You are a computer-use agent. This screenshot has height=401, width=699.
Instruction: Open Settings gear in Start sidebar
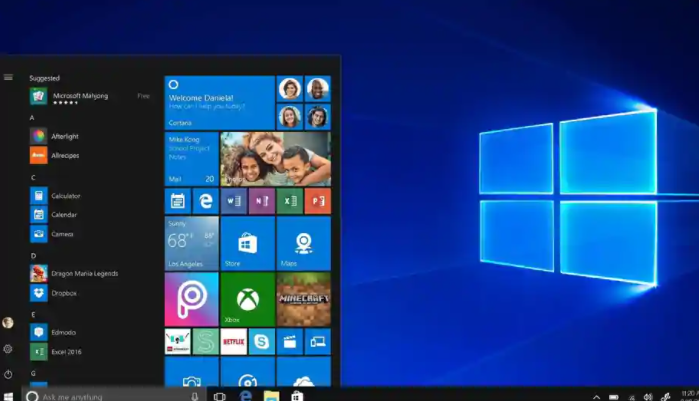pyautogui.click(x=8, y=349)
